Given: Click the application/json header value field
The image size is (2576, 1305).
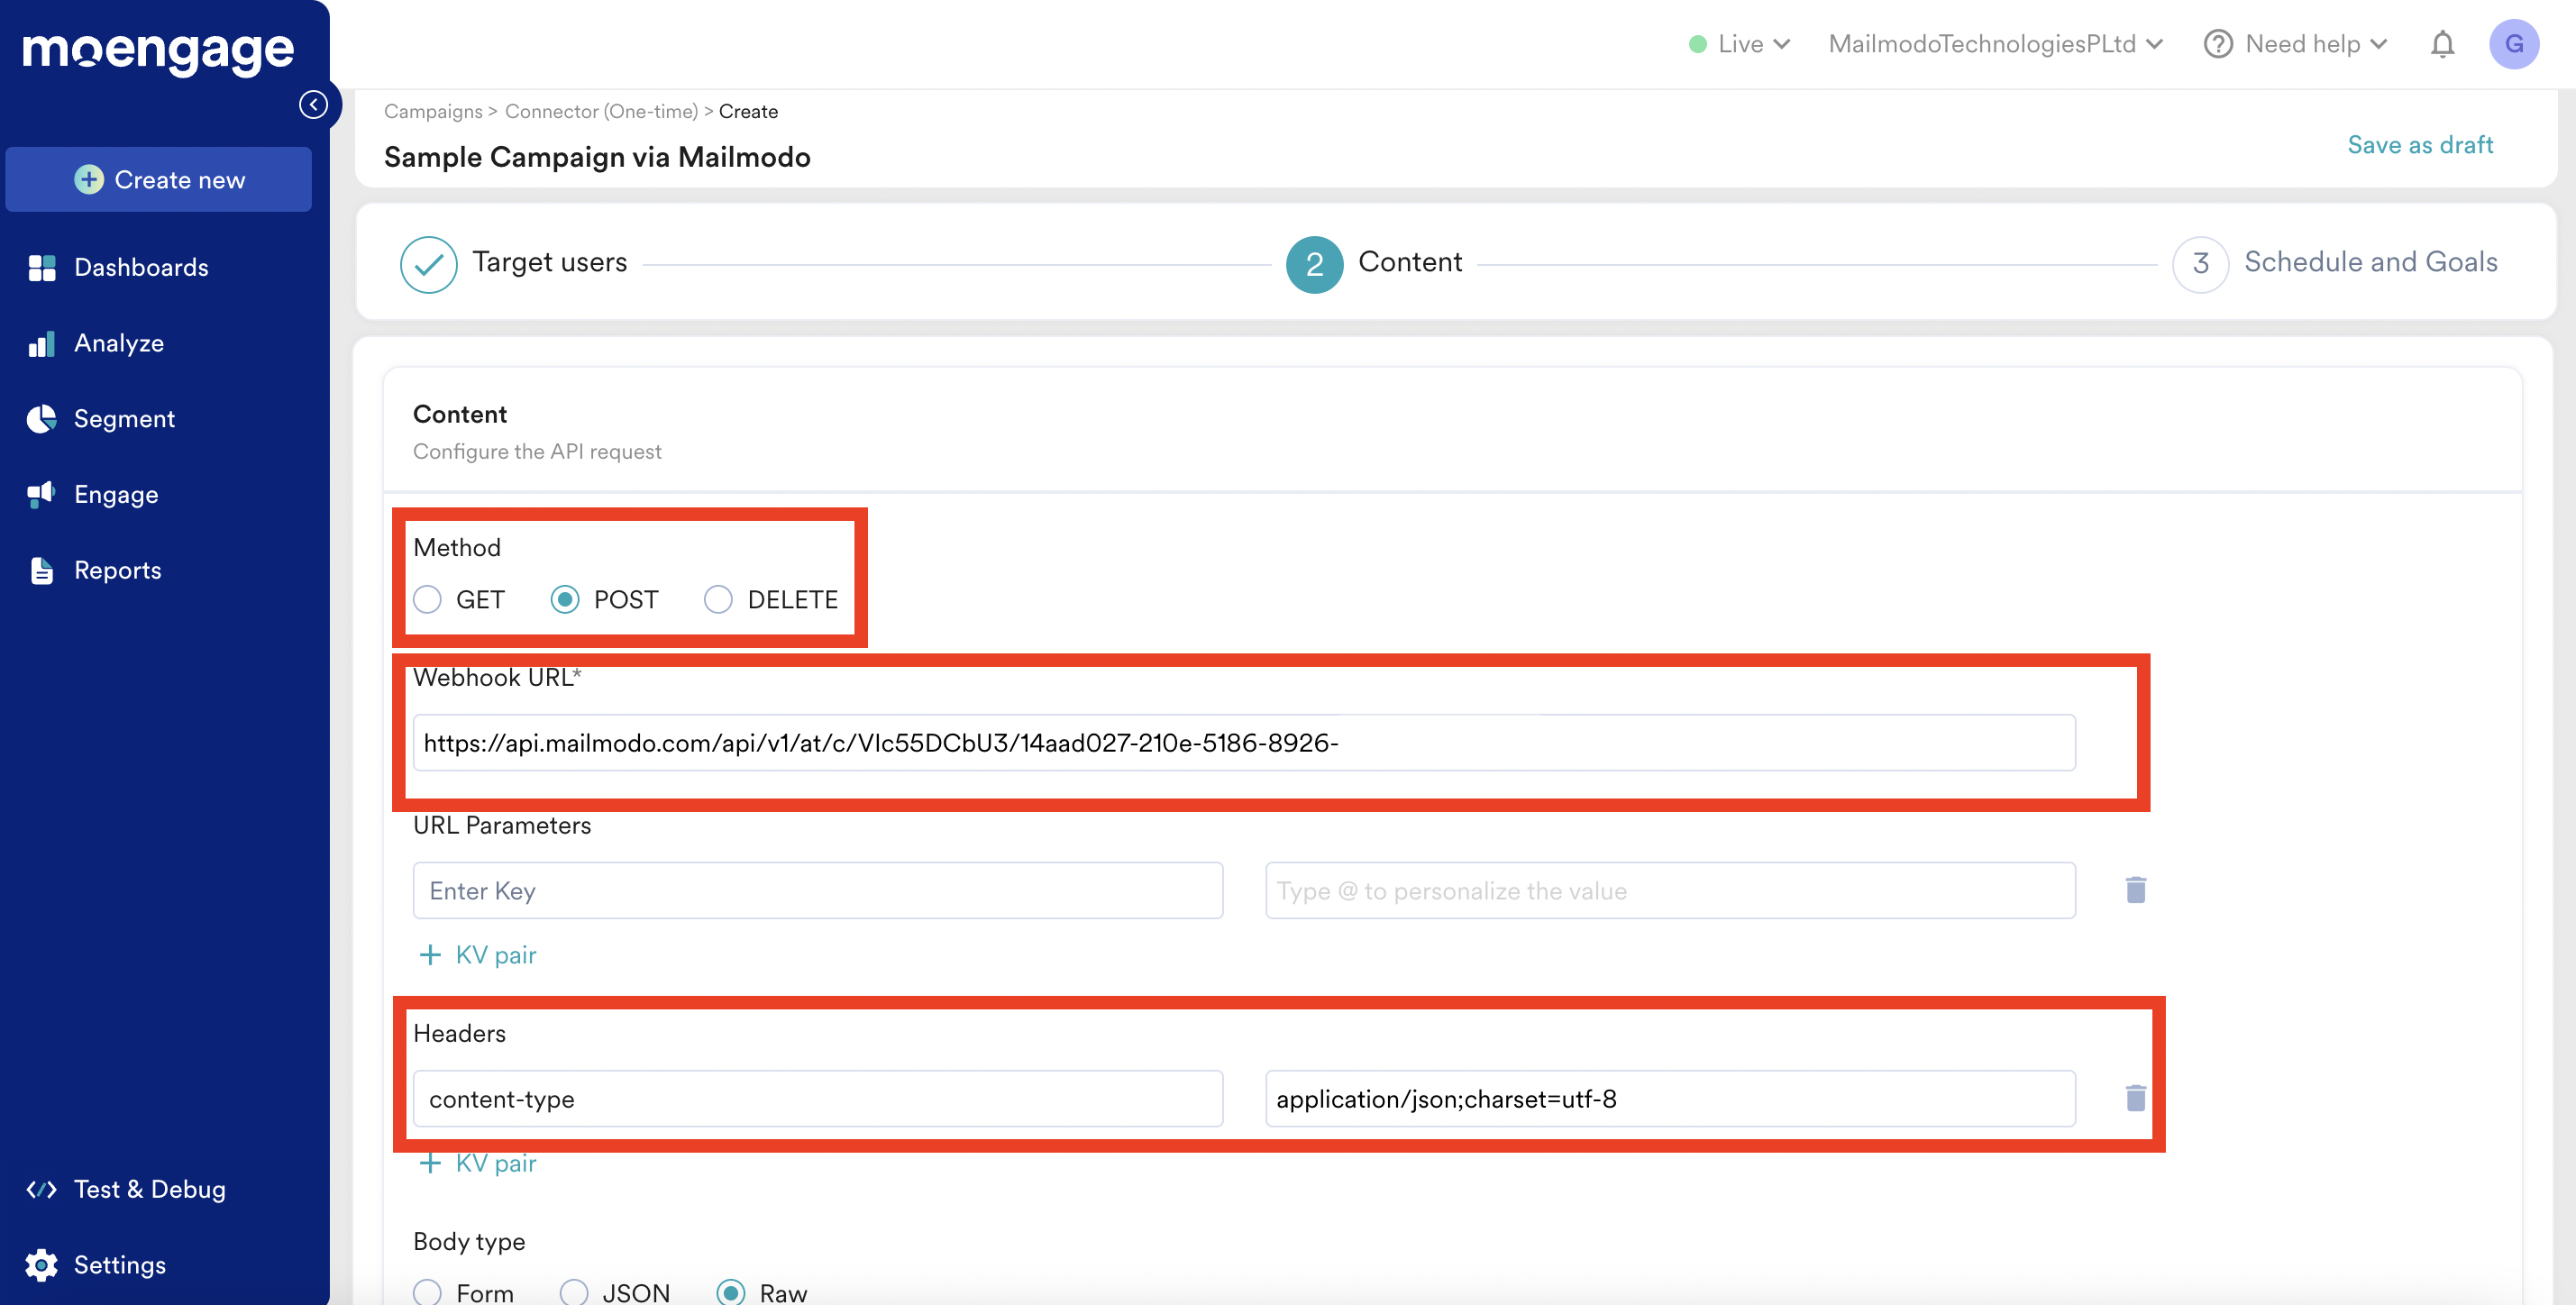Looking at the screenshot, I should (x=1670, y=1098).
